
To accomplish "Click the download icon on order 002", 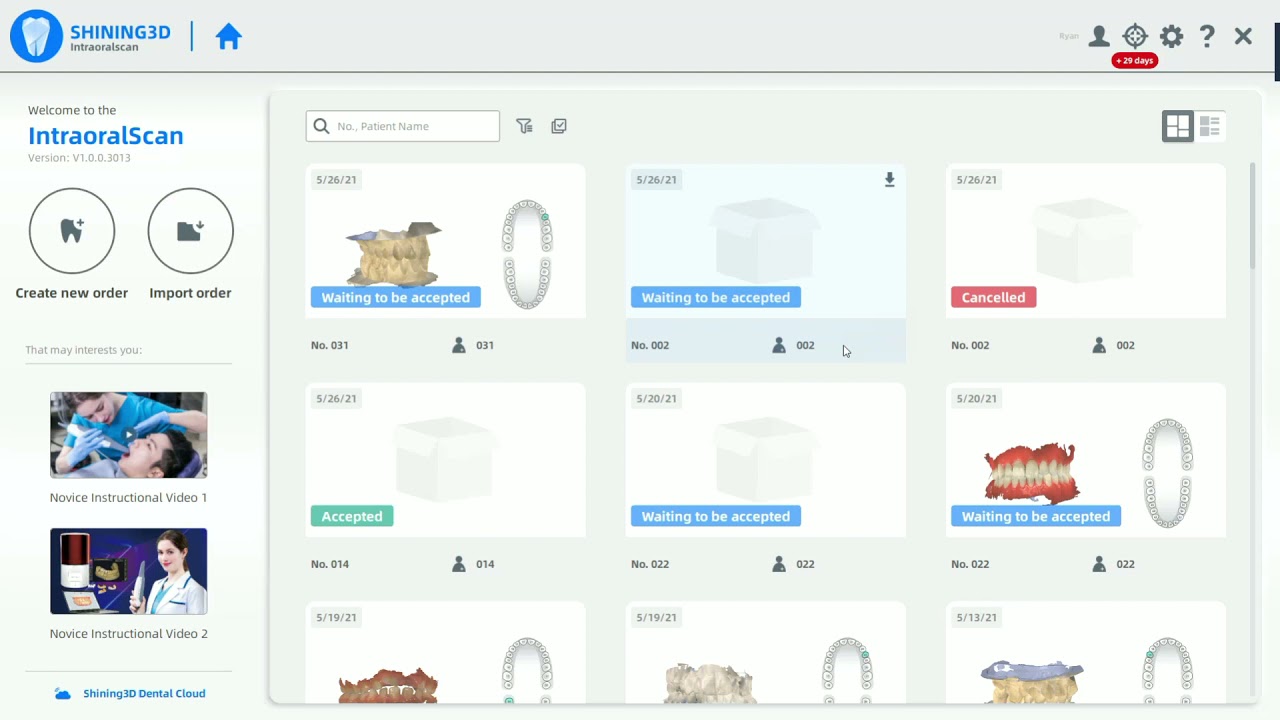I will [x=889, y=180].
